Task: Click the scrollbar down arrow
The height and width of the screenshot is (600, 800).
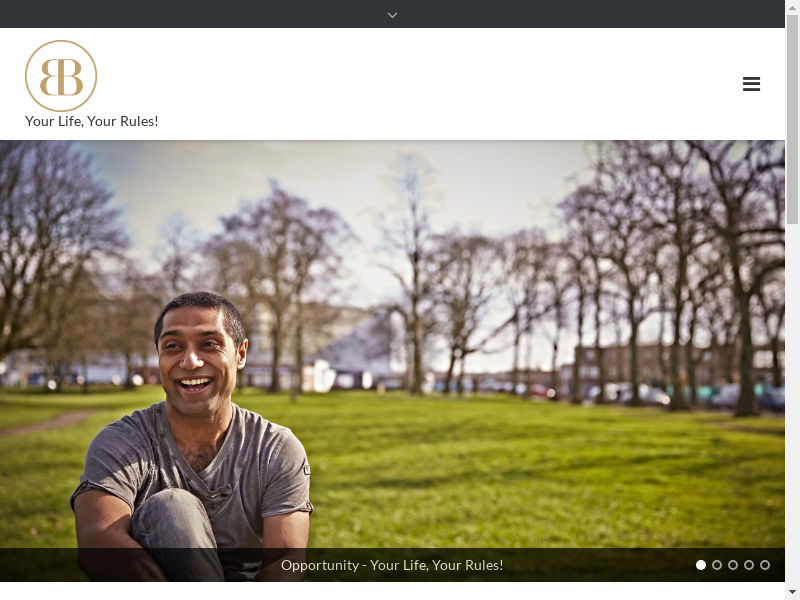Action: (792, 593)
